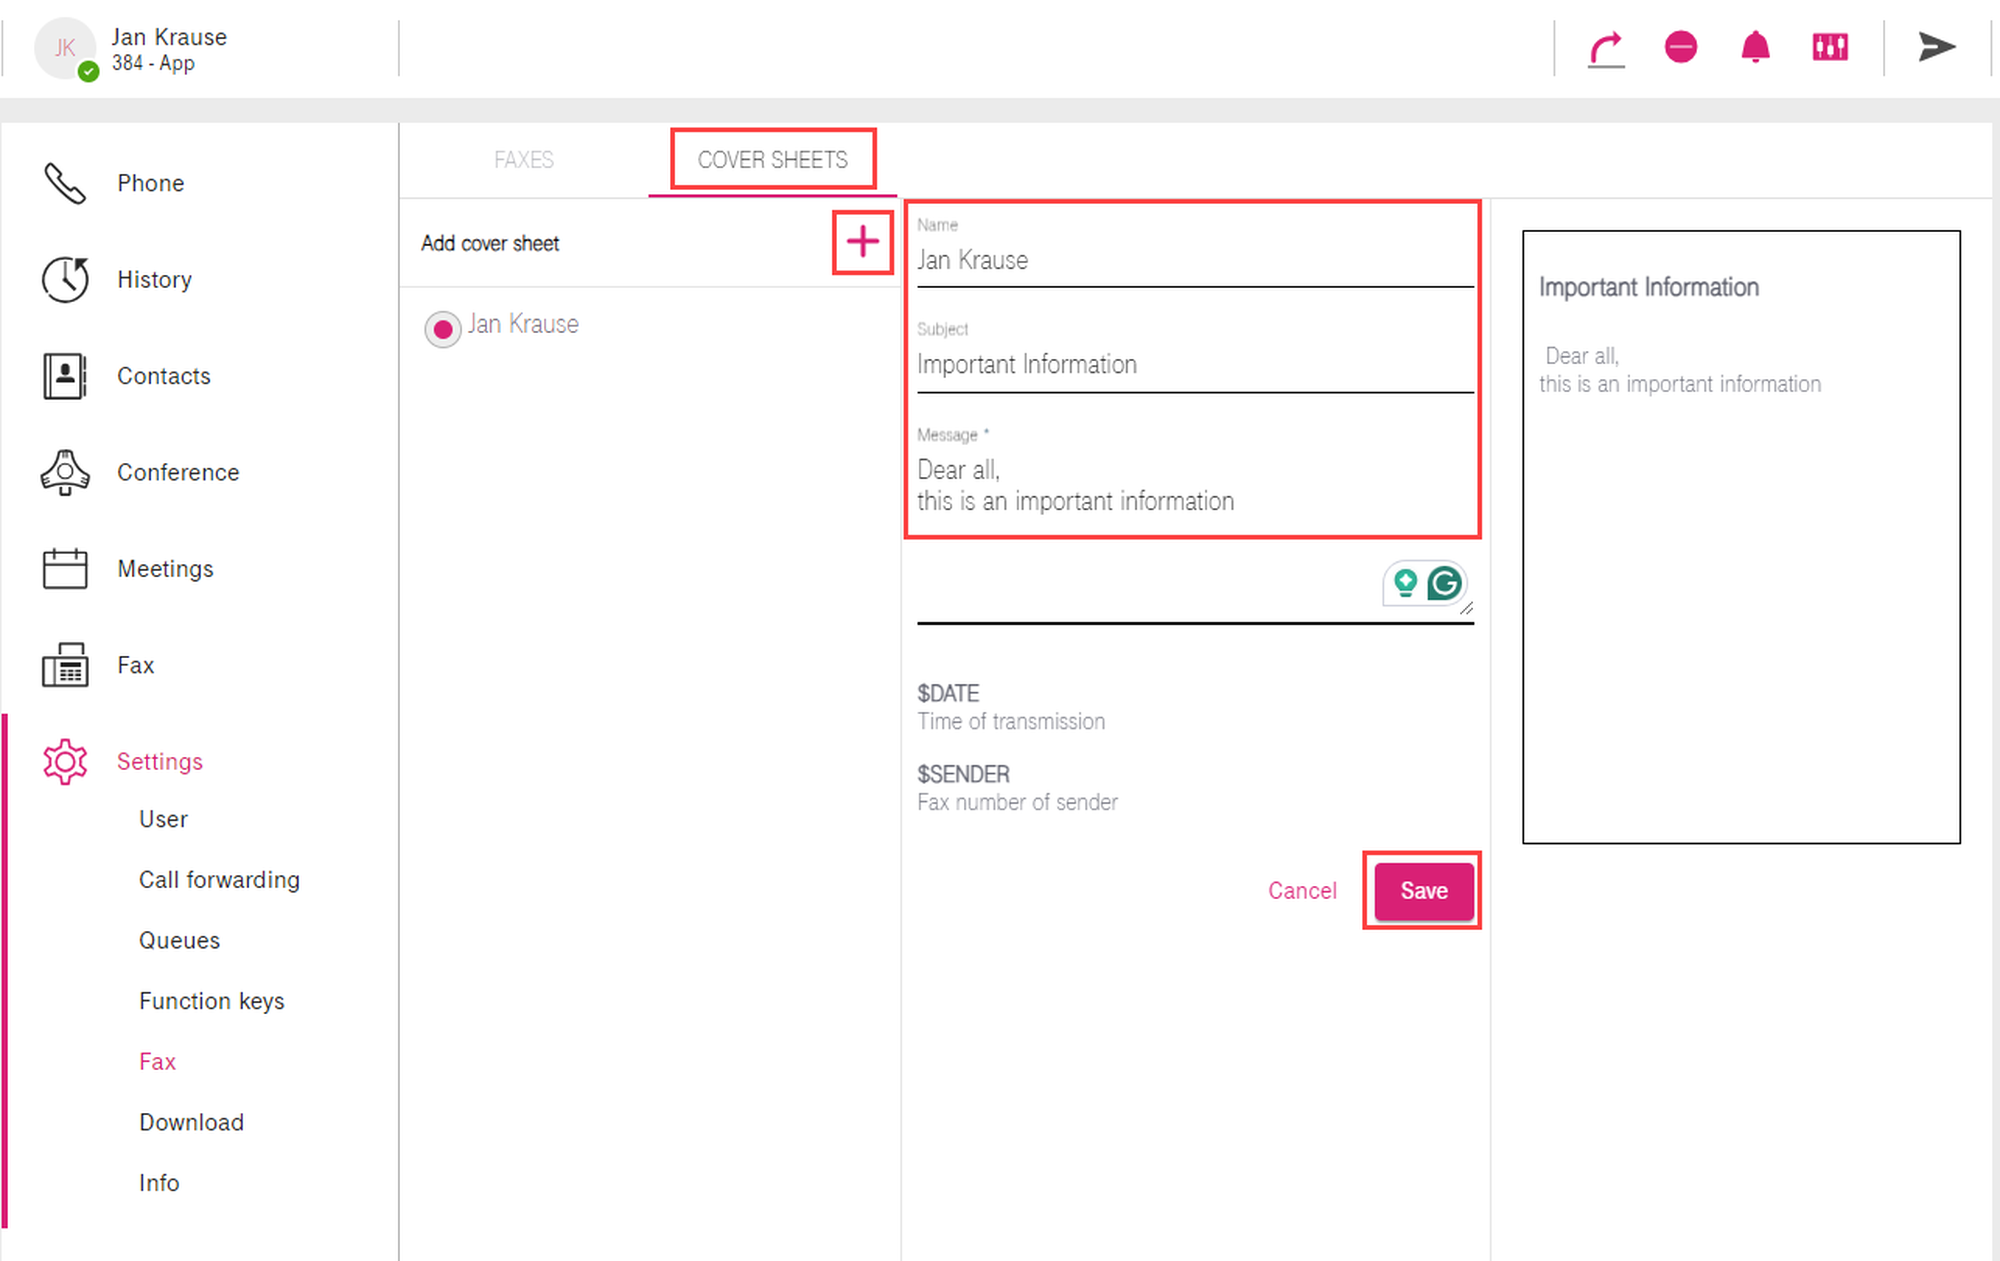Screen dimensions: 2000x1261
Task: Click the Grammarly icon in the message field
Action: click(x=1444, y=583)
